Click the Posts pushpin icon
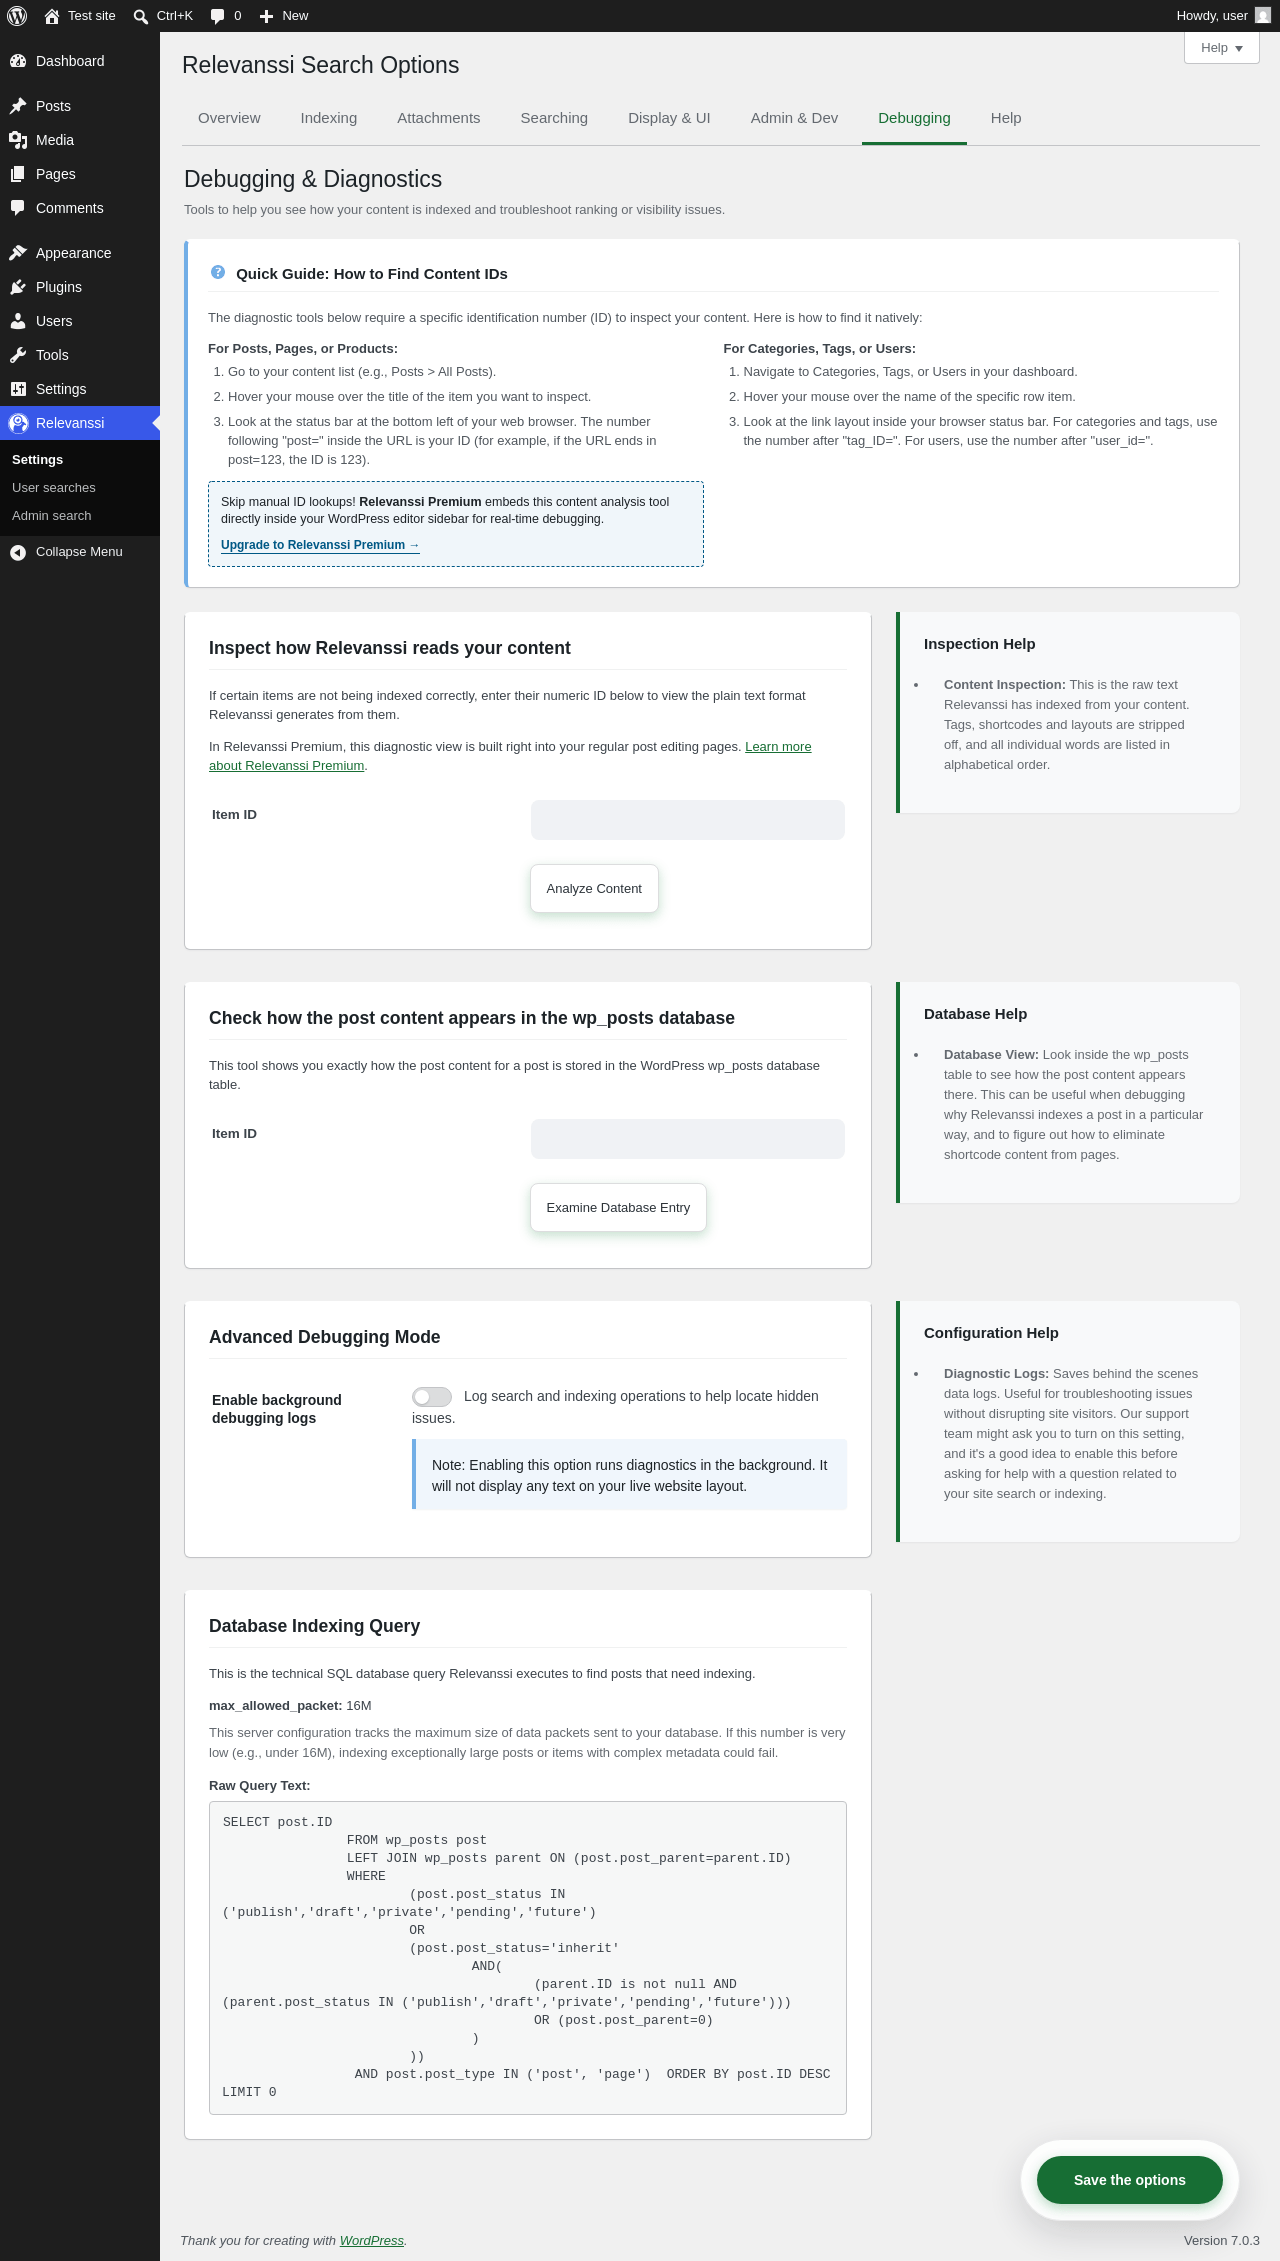The width and height of the screenshot is (1280, 2261). (x=18, y=106)
